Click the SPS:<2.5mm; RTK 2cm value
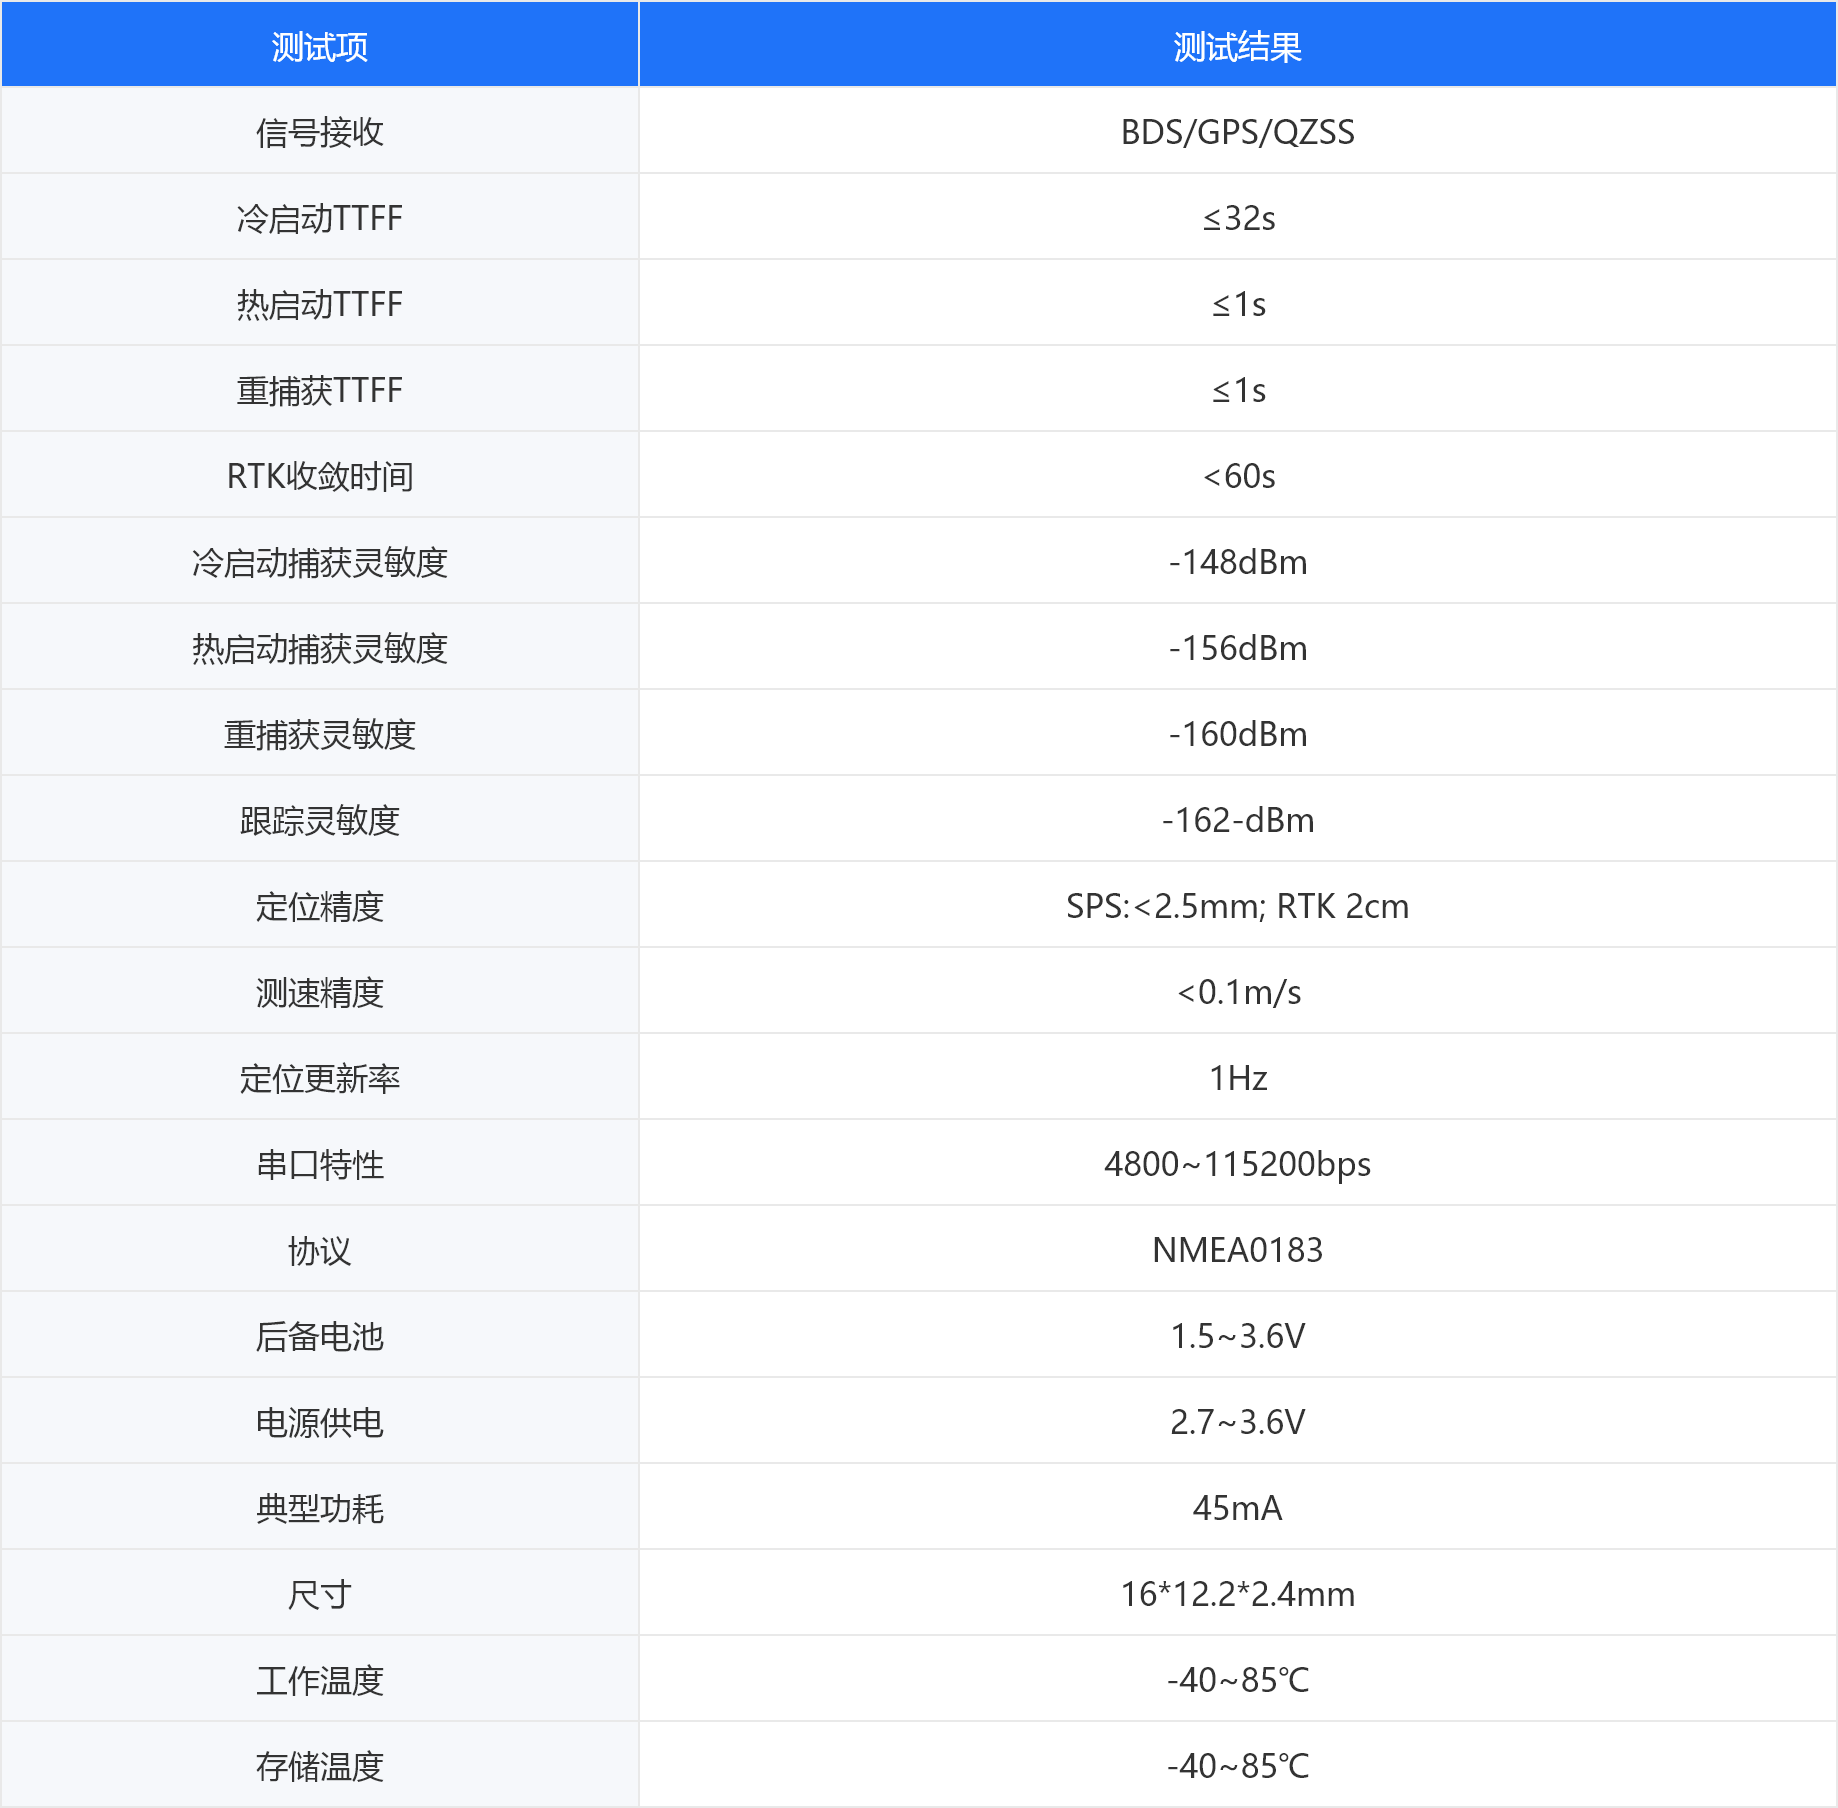 click(x=1237, y=906)
